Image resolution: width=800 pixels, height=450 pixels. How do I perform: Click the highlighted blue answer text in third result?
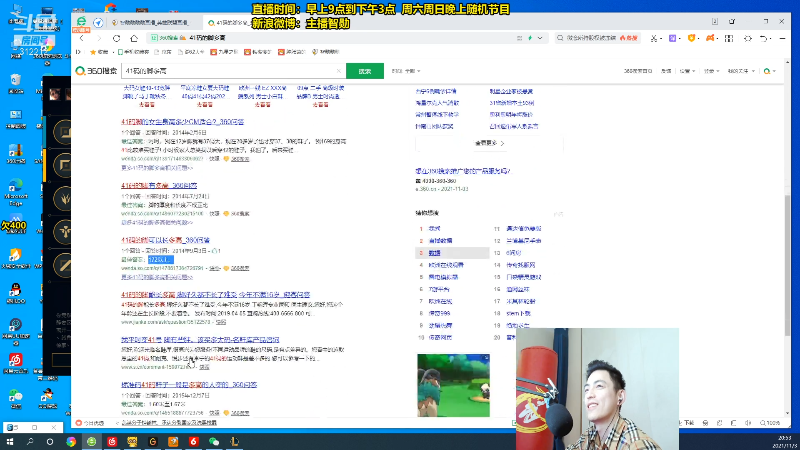click(x=161, y=260)
